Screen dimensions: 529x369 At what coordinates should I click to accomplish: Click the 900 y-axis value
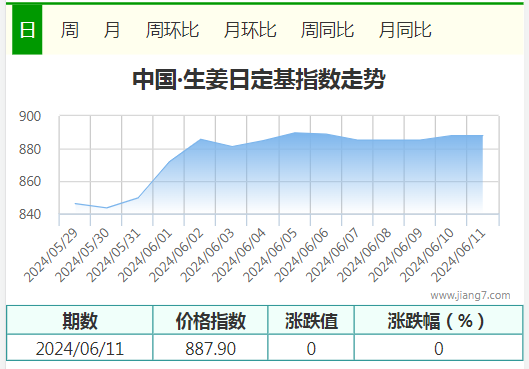[x=30, y=116]
